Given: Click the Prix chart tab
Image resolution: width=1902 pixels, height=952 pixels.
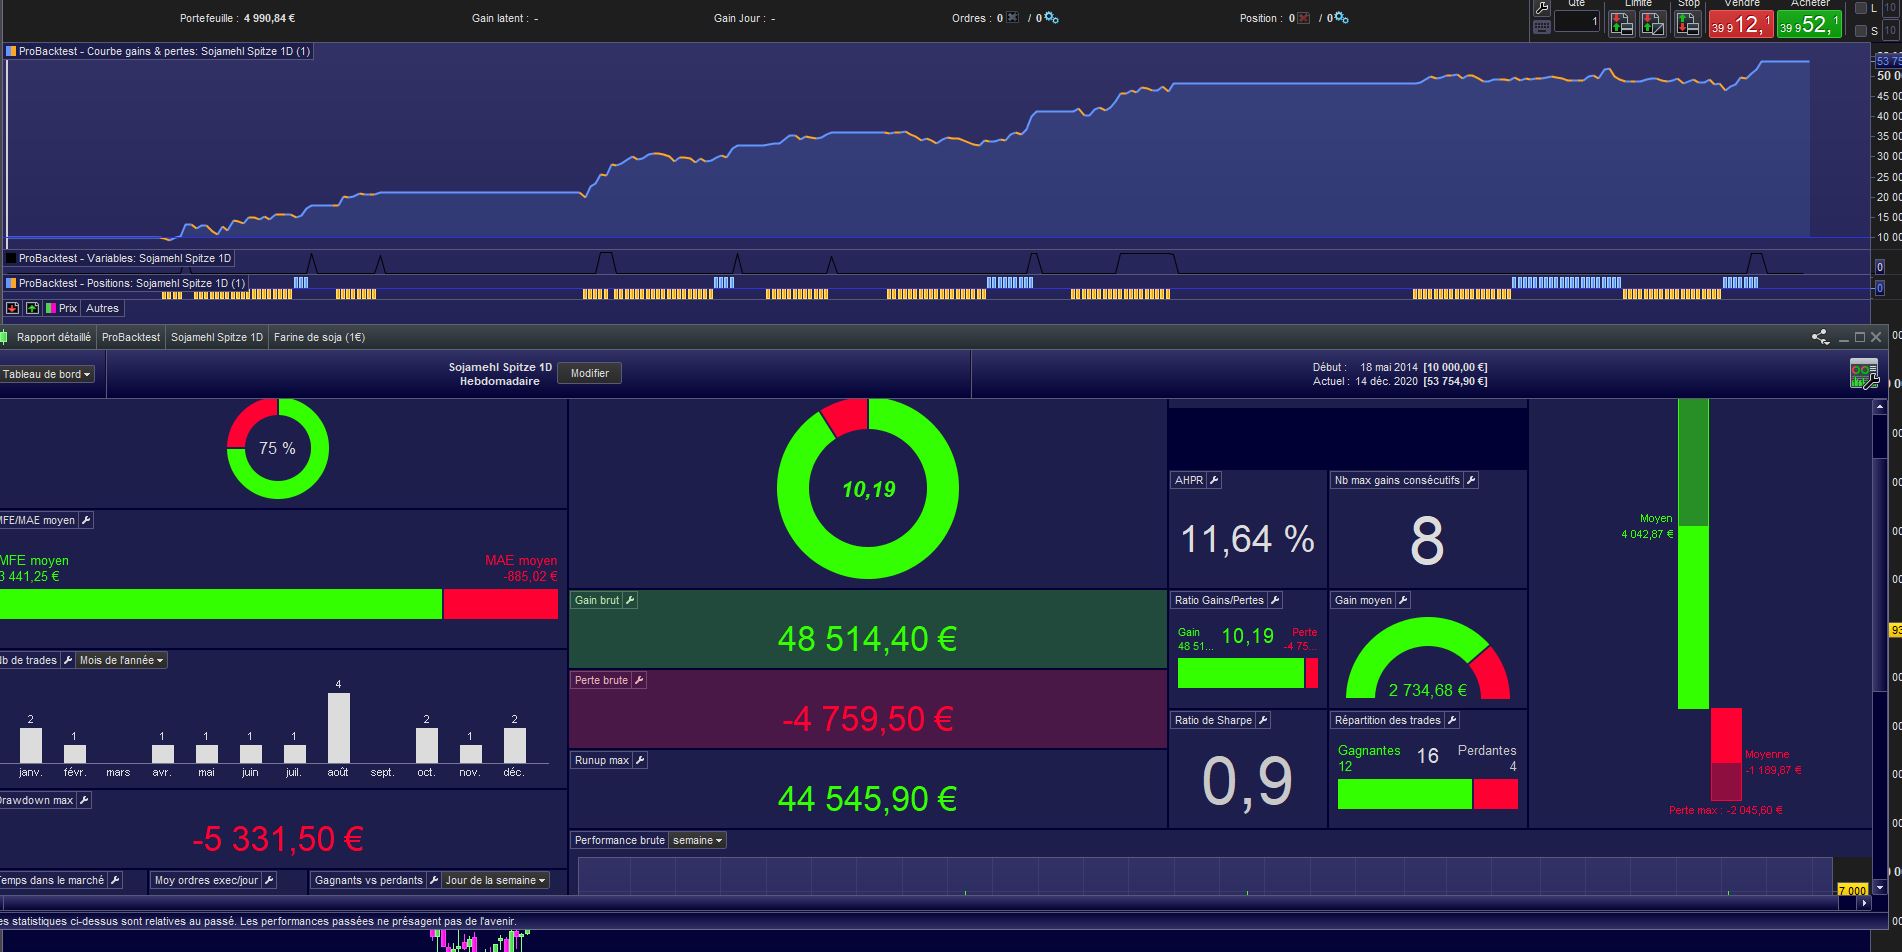Looking at the screenshot, I should point(61,308).
